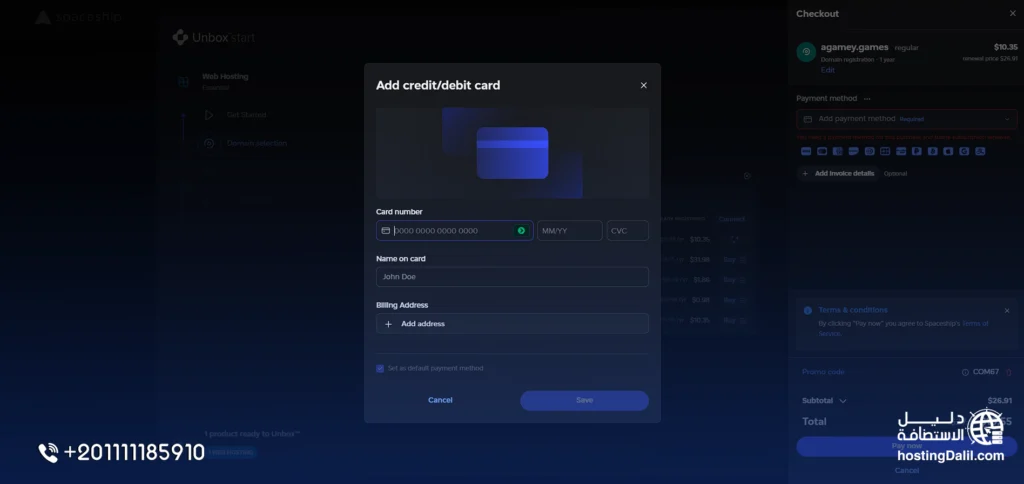
Task: Expand the Subtotal breakdown chevron
Action: tap(842, 401)
